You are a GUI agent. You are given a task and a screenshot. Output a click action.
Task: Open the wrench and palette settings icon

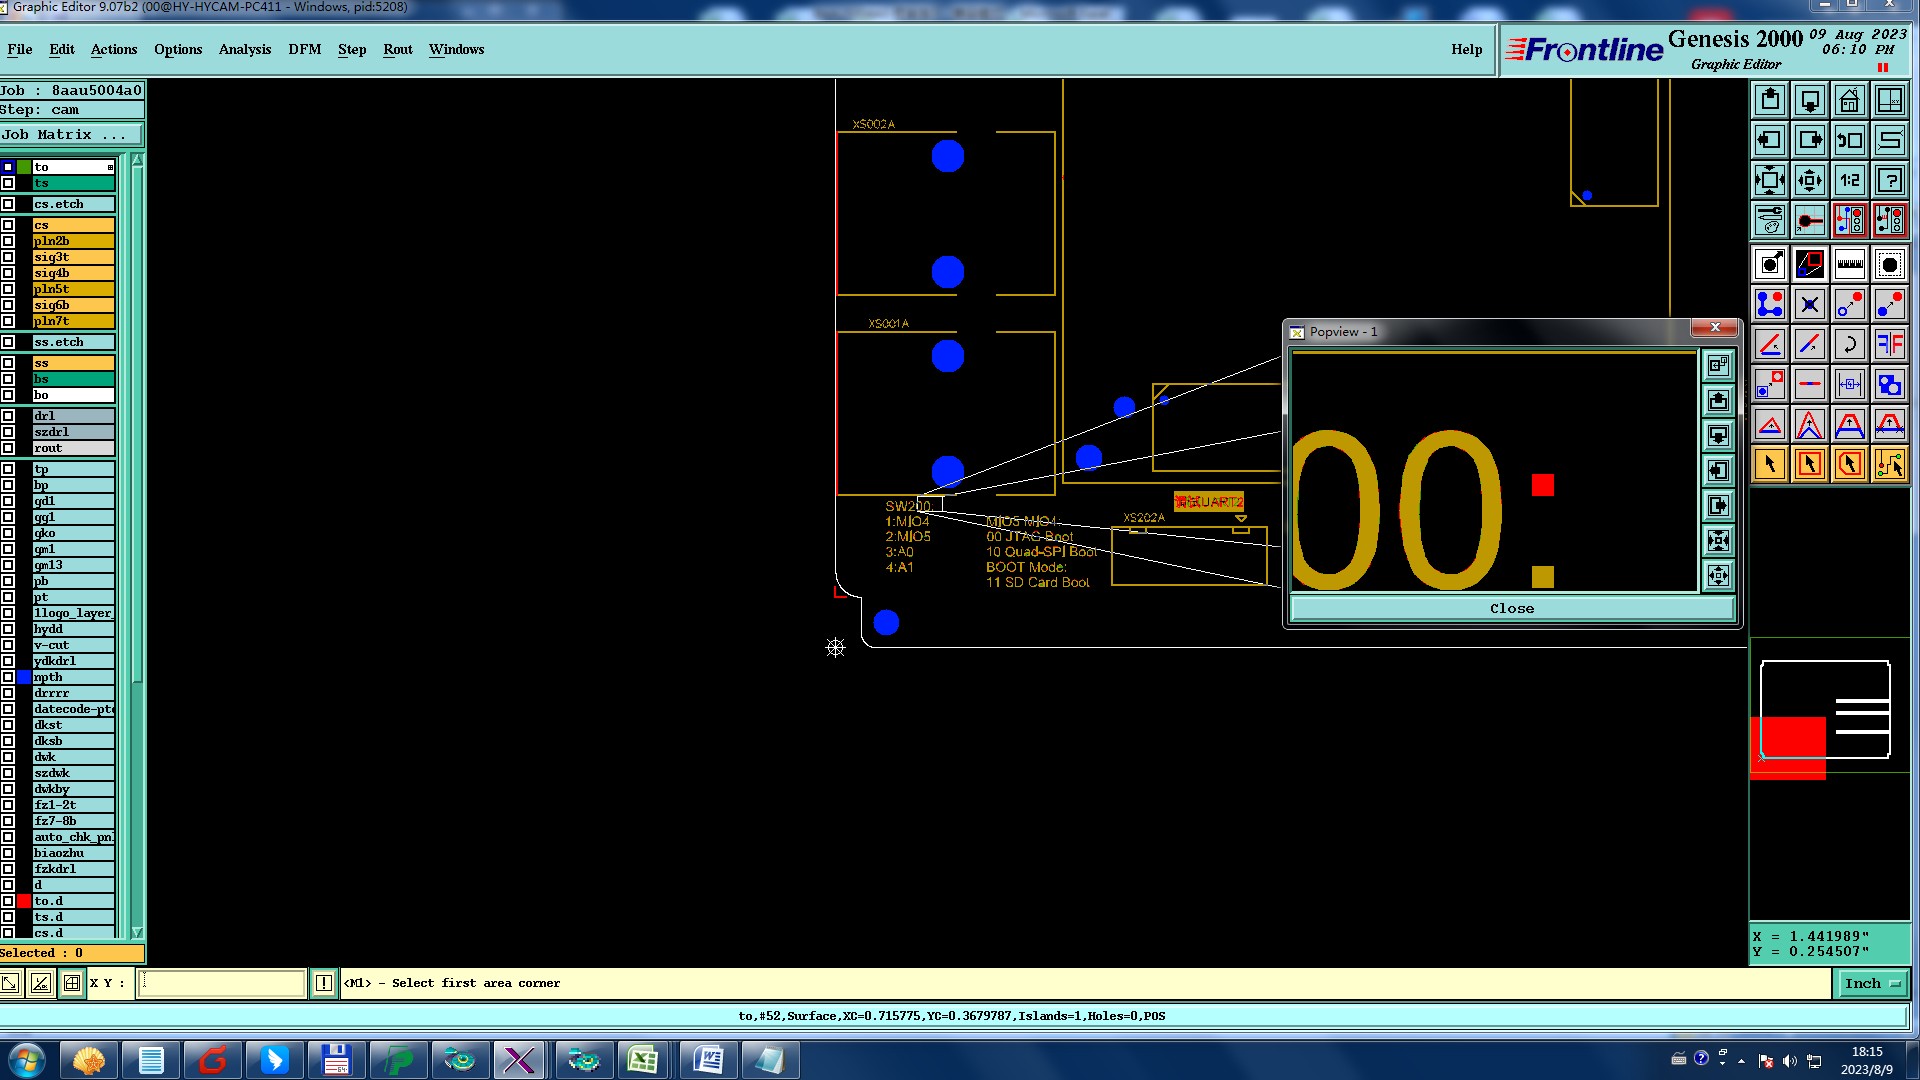click(1770, 220)
